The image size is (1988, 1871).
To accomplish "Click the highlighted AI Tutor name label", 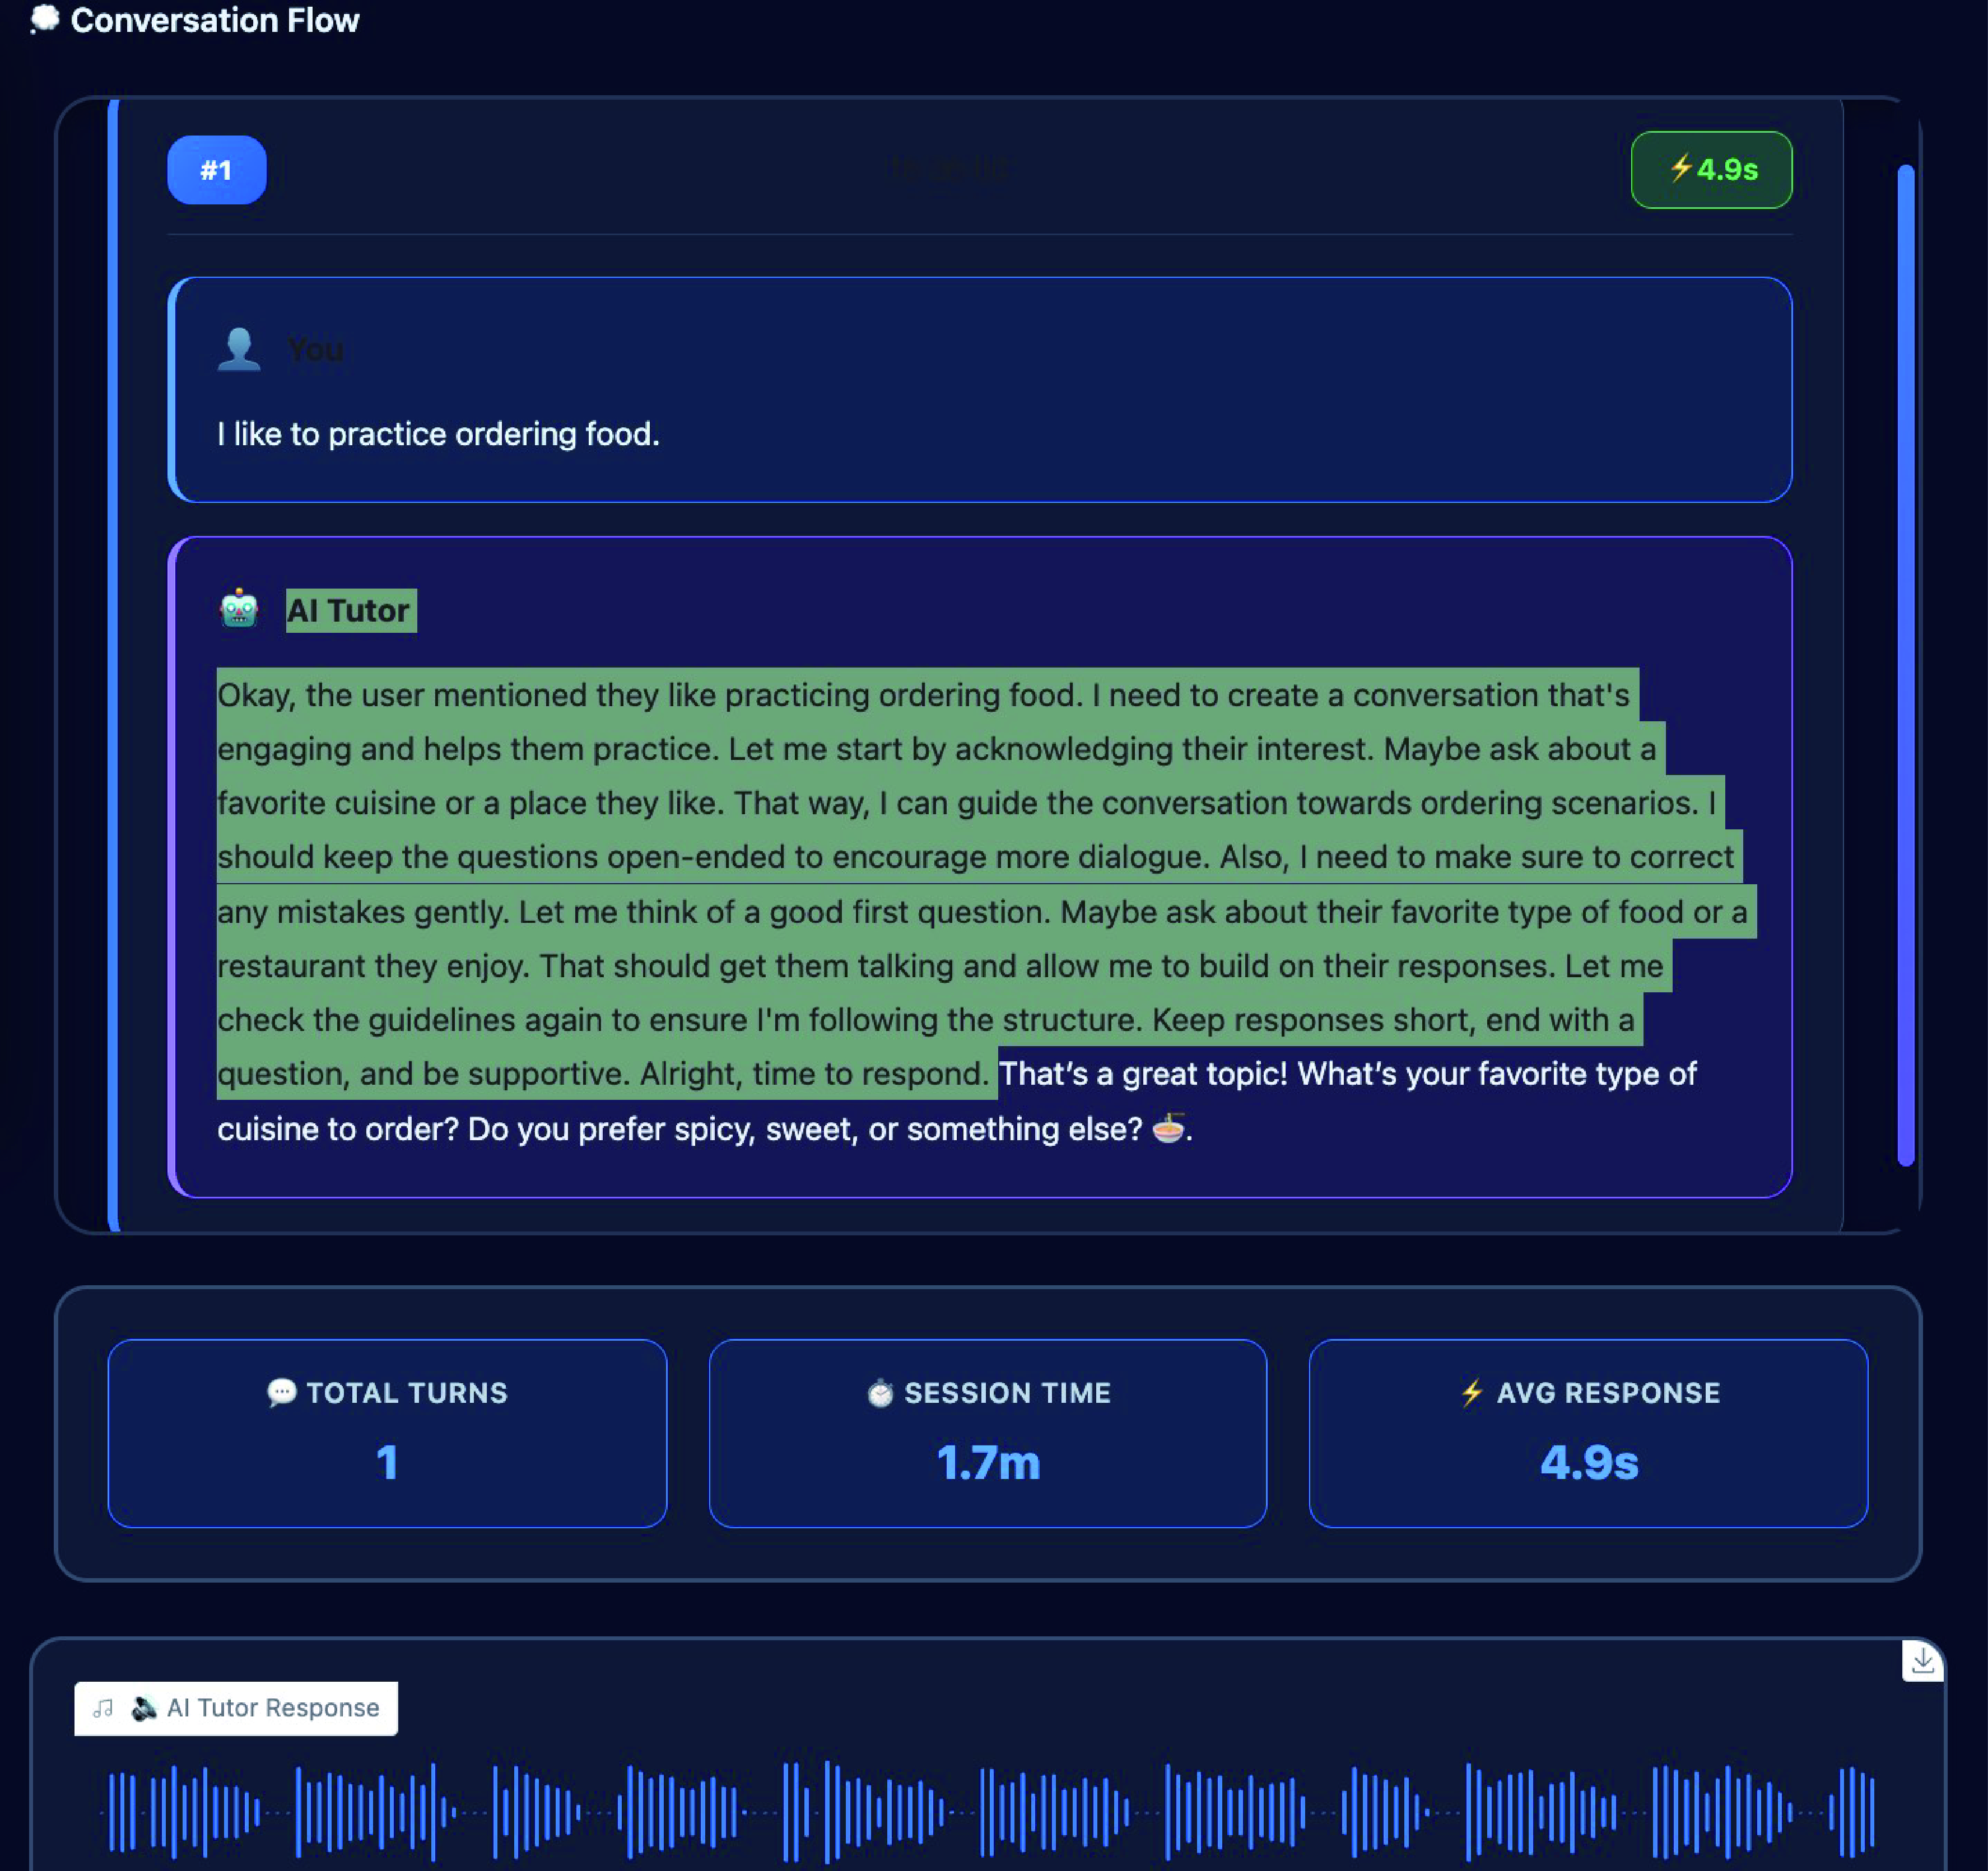I will click(x=349, y=610).
